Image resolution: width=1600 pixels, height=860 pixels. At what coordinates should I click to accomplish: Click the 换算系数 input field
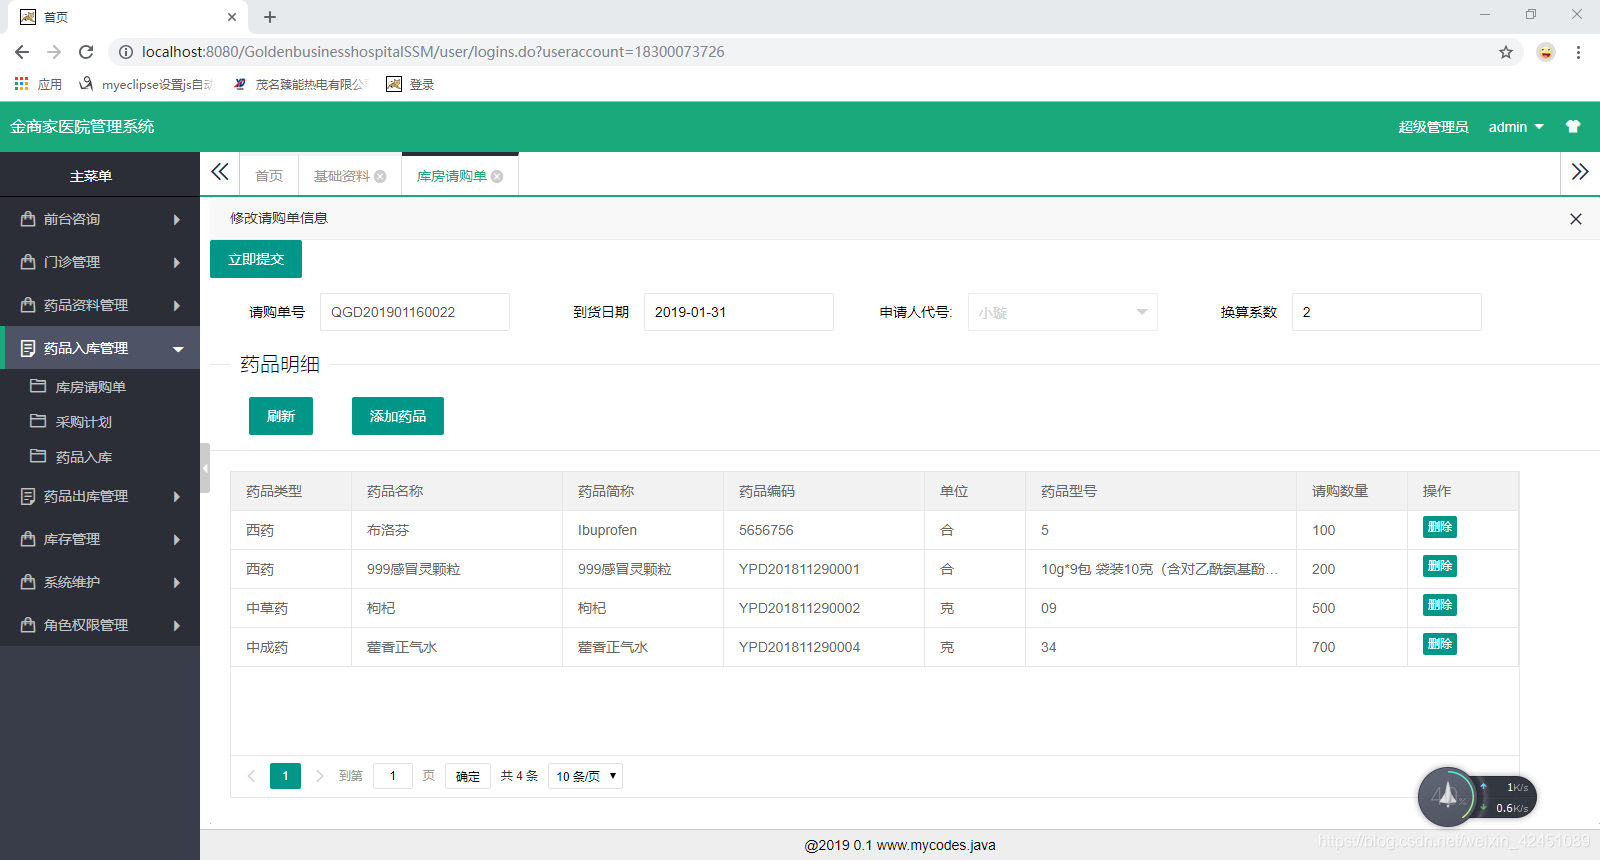tap(1387, 312)
